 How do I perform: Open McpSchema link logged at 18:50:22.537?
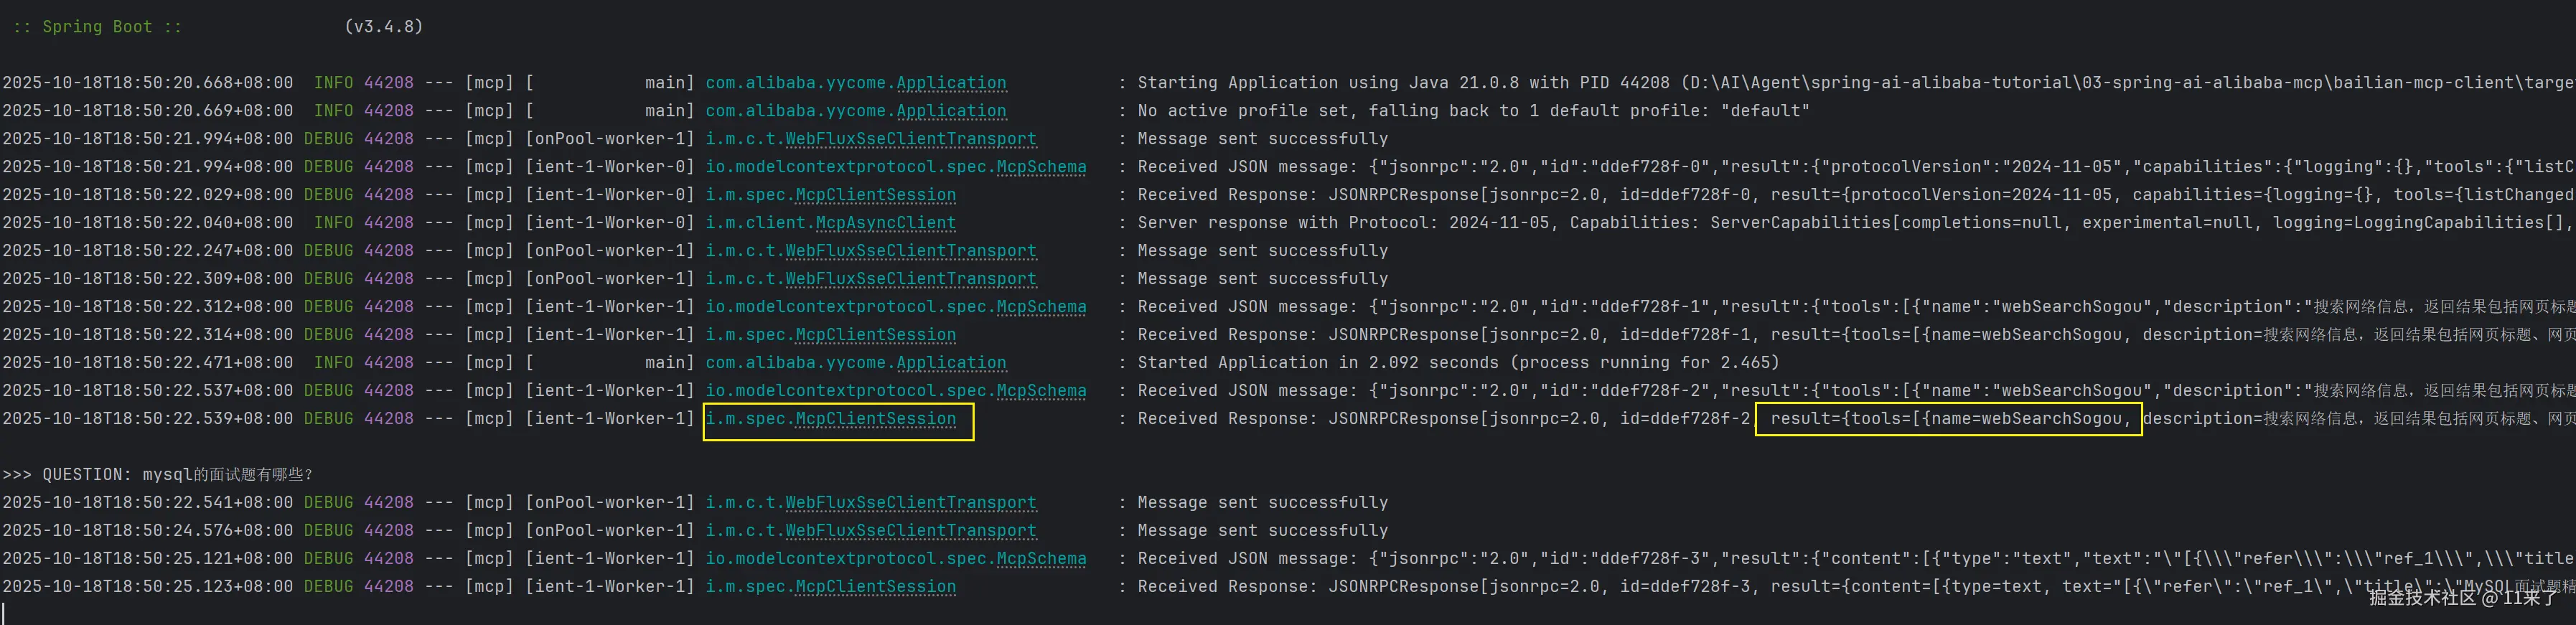(1041, 391)
